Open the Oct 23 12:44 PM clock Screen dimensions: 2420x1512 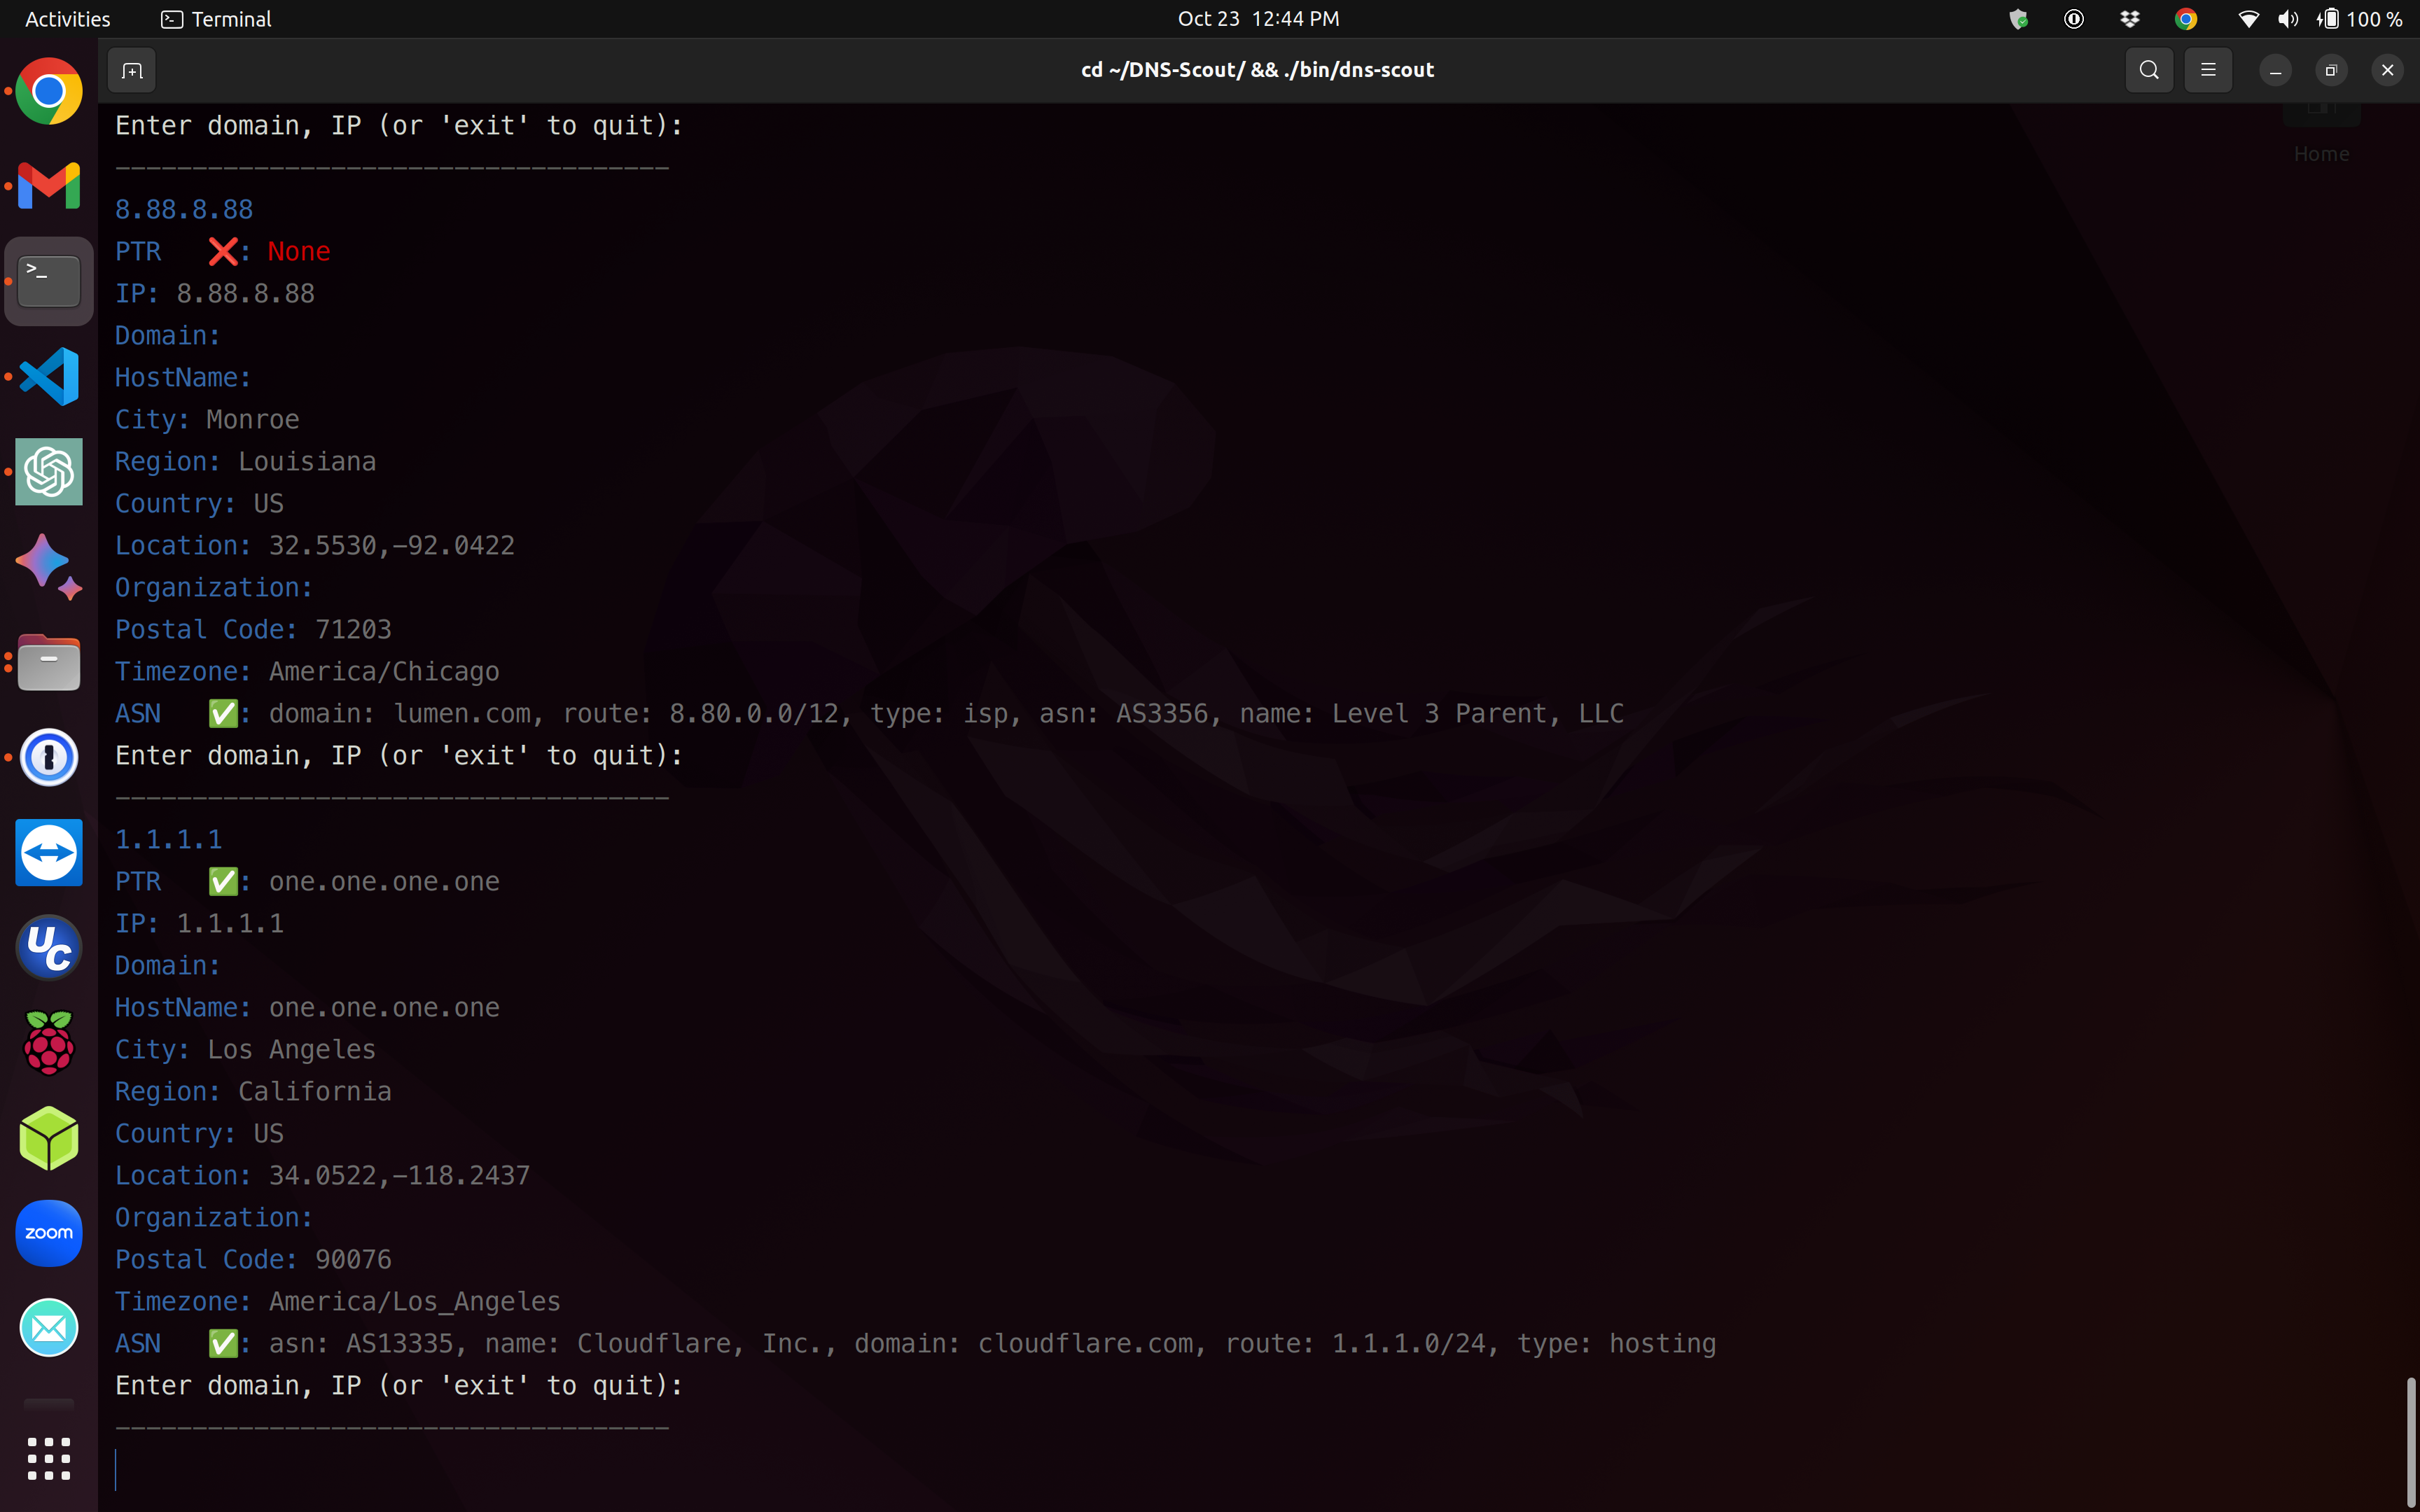[1258, 19]
